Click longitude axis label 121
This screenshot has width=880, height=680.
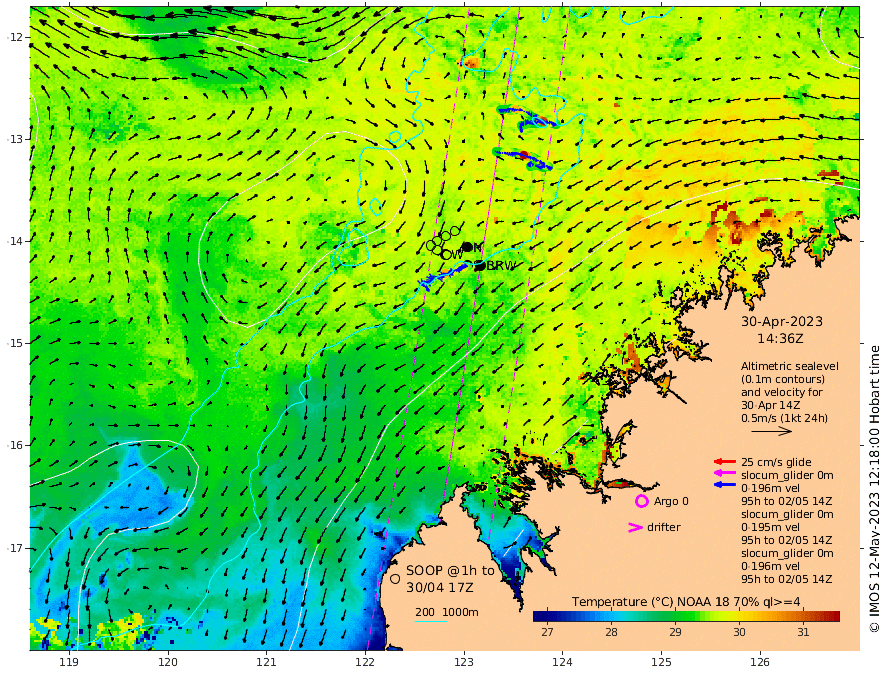tap(267, 663)
